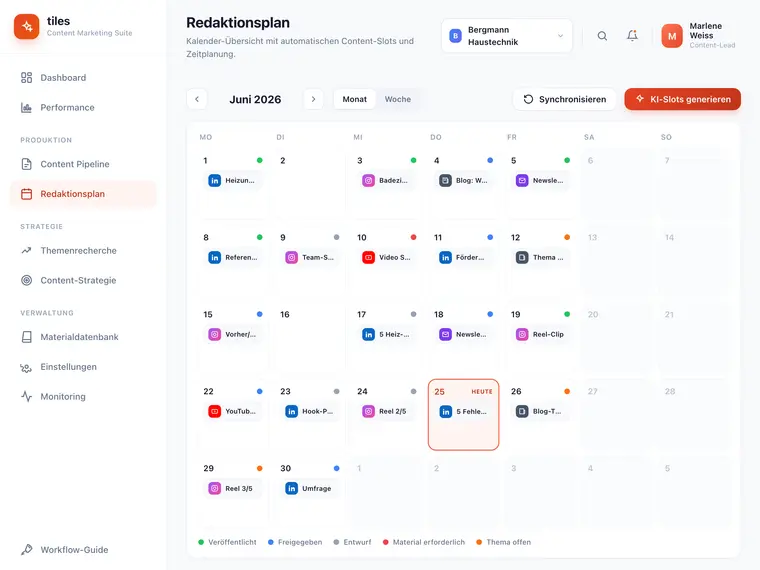Click Entwurf legend entry
Image resolution: width=760 pixels, height=570 pixels.
tap(352, 542)
